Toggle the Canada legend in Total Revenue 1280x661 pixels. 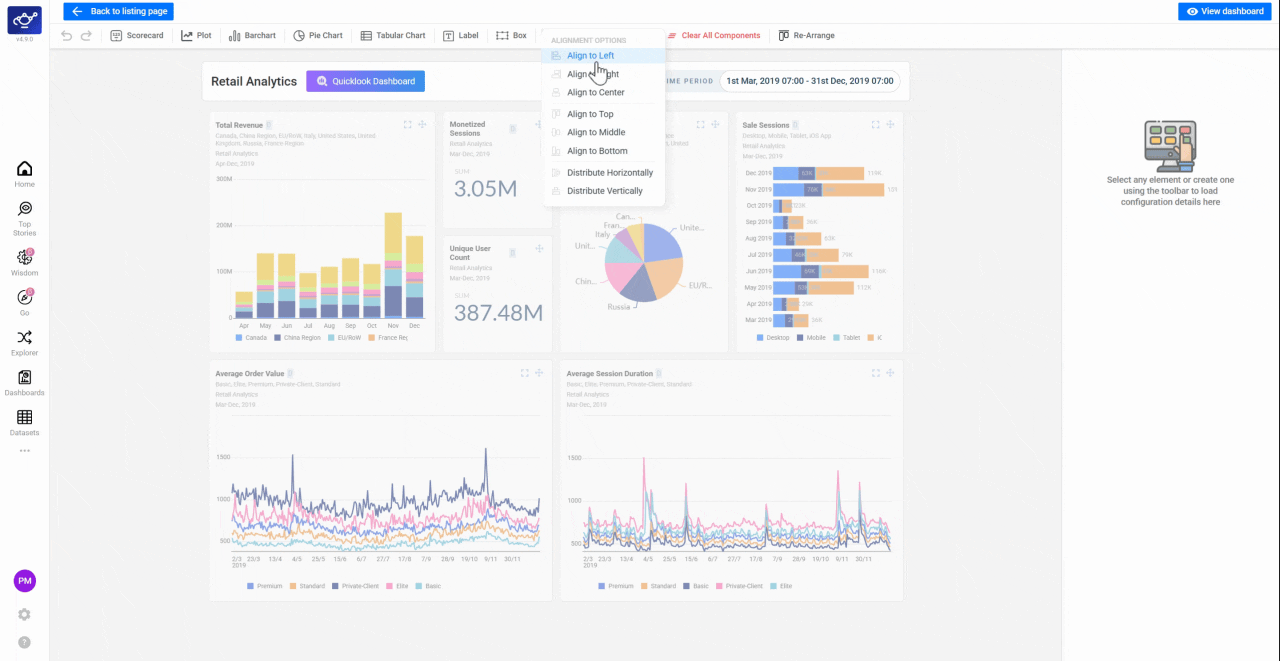[252, 338]
